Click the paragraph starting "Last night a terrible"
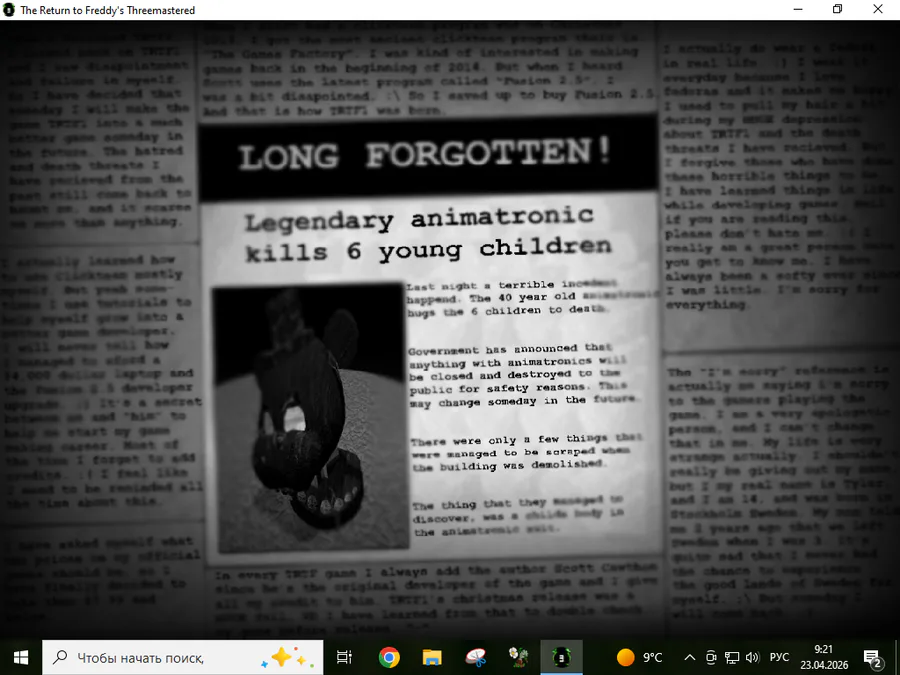 (533, 297)
